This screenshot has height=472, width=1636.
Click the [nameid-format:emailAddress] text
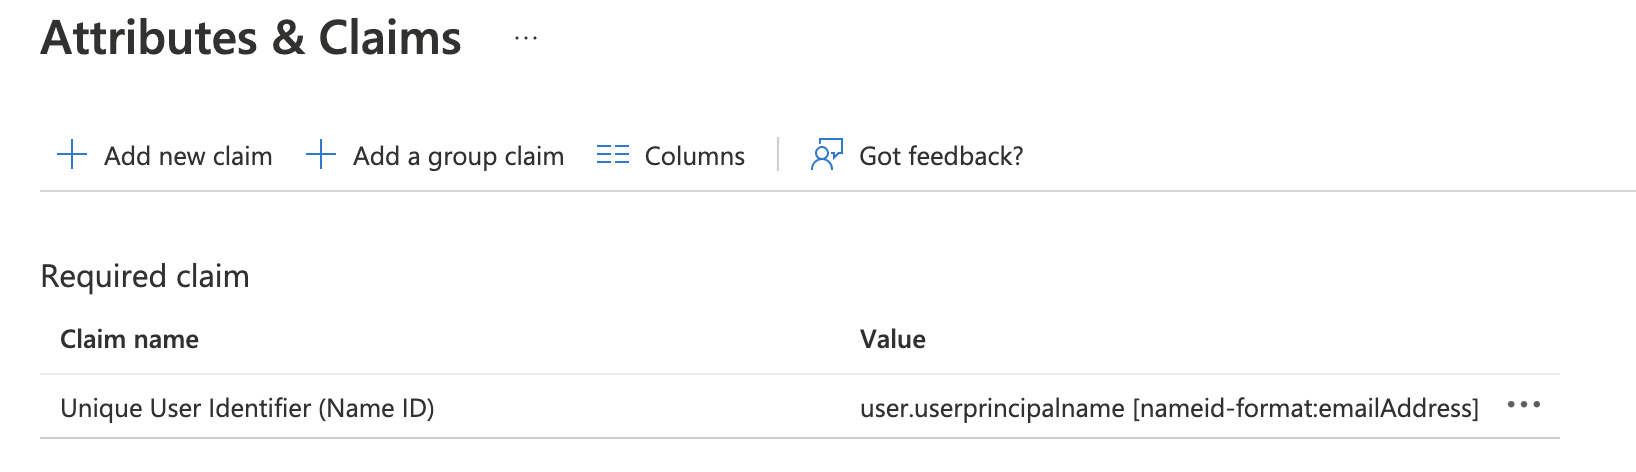(x=1305, y=408)
